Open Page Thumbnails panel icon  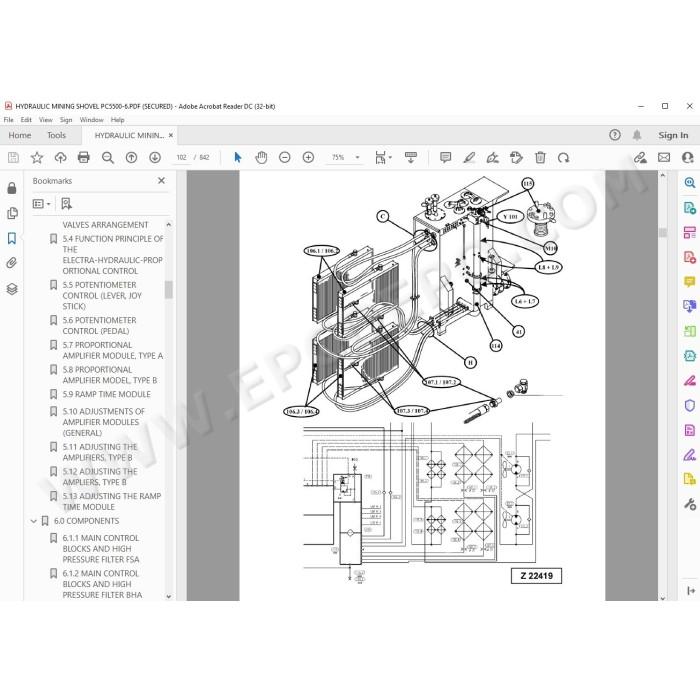[12, 213]
